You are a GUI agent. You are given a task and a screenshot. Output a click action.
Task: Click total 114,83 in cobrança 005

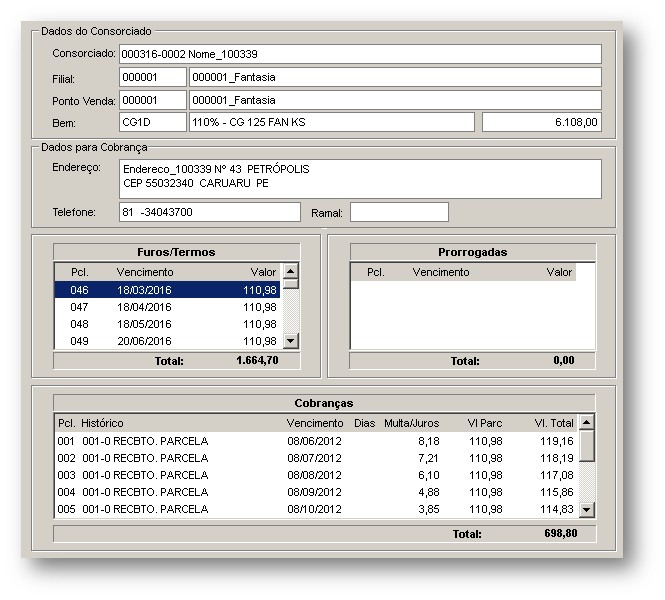point(557,509)
